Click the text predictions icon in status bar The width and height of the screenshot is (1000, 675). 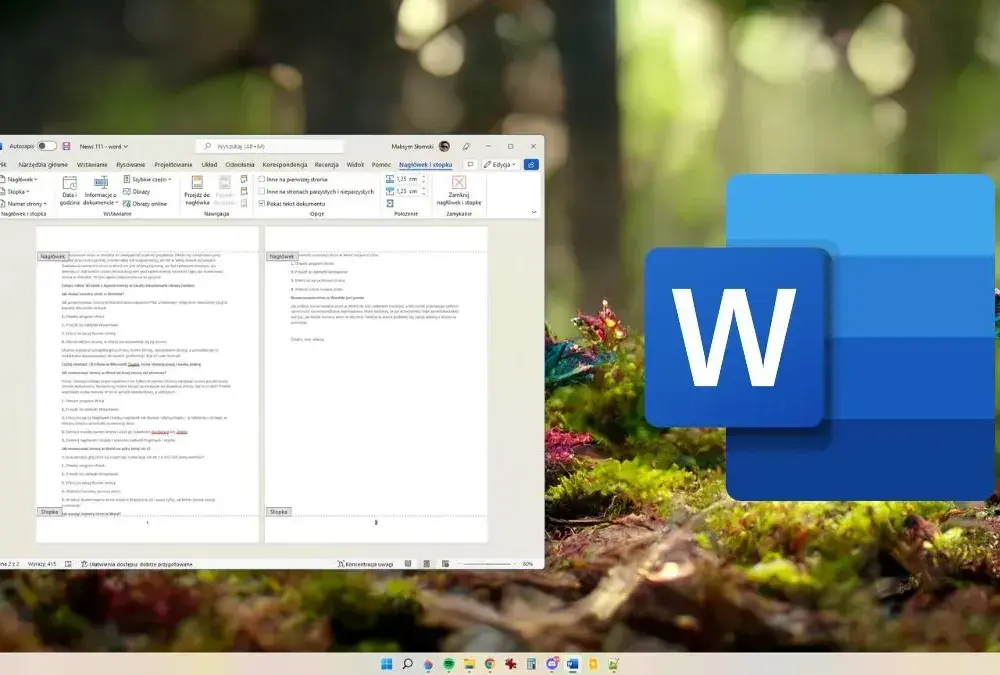pyautogui.click(x=68, y=564)
